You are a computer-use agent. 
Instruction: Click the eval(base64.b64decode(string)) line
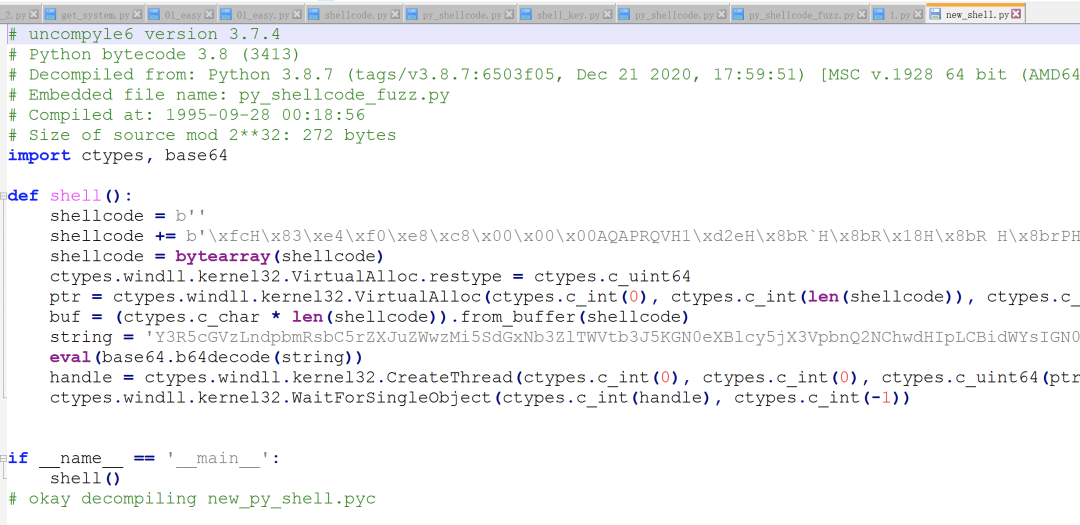(x=207, y=358)
